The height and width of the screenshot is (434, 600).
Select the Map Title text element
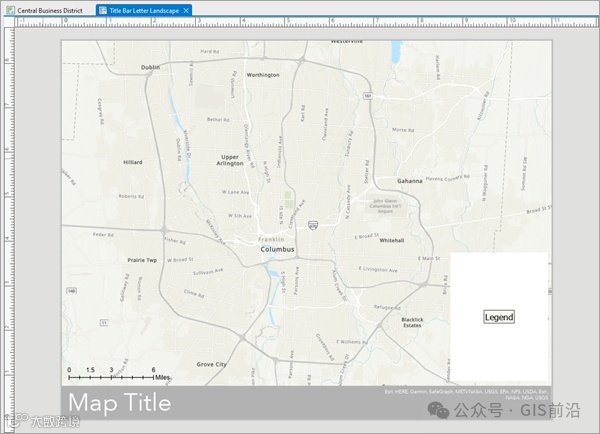pos(119,402)
